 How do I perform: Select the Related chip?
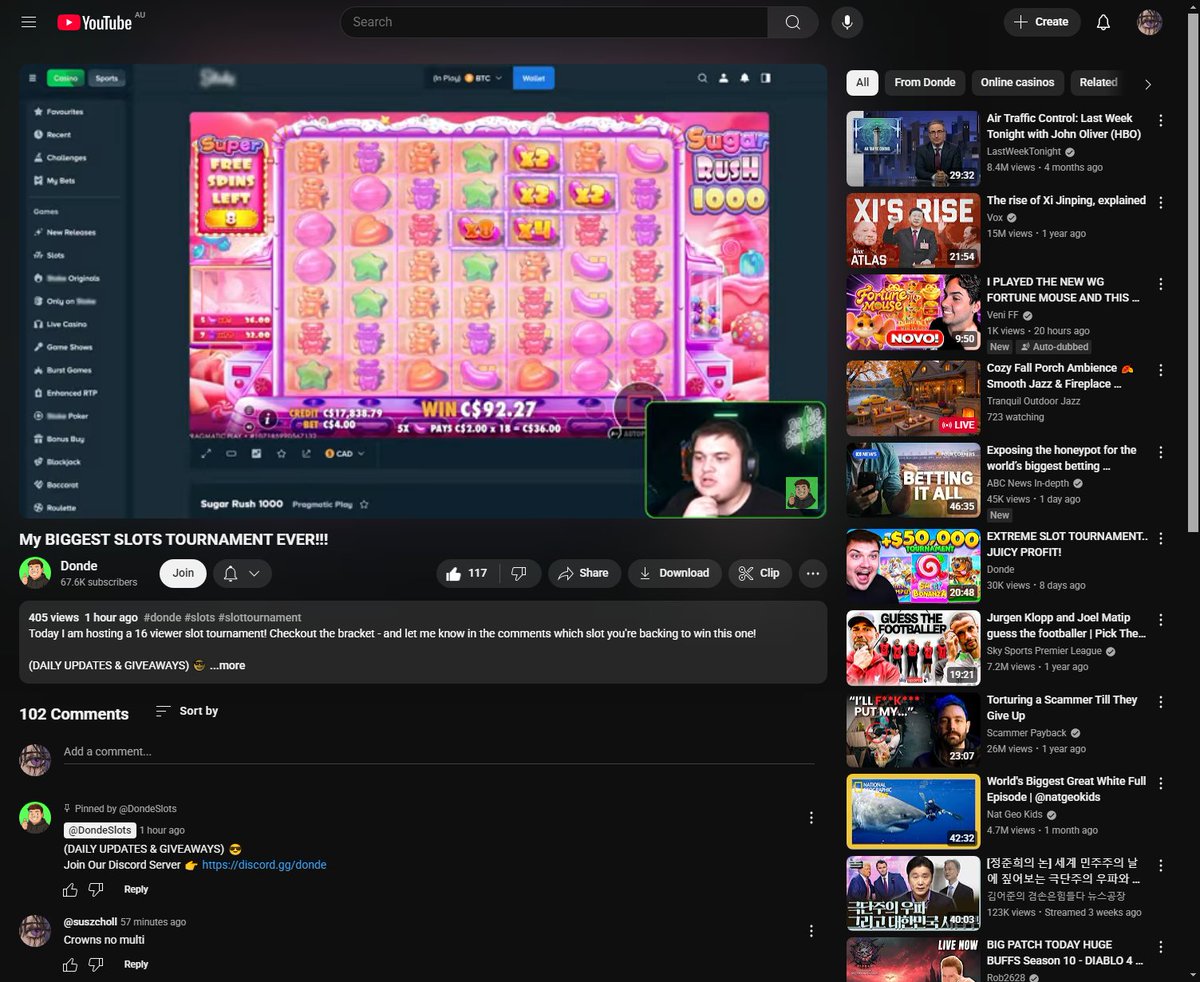[1098, 83]
